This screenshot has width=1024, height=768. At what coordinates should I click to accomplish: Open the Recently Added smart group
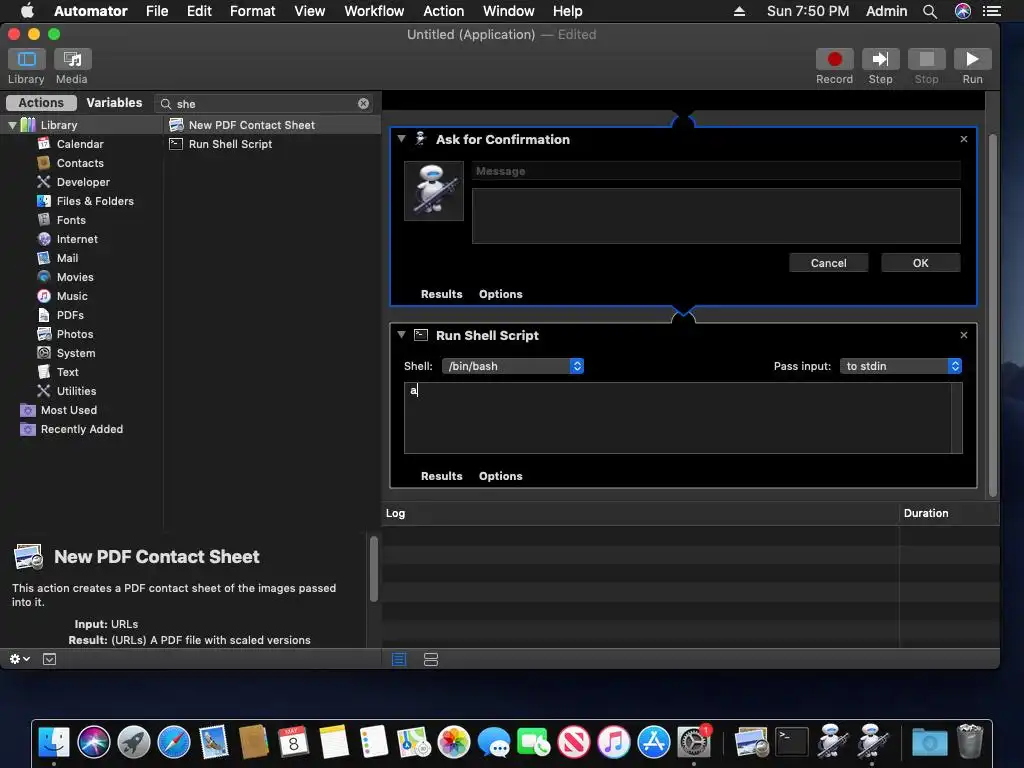click(81, 428)
